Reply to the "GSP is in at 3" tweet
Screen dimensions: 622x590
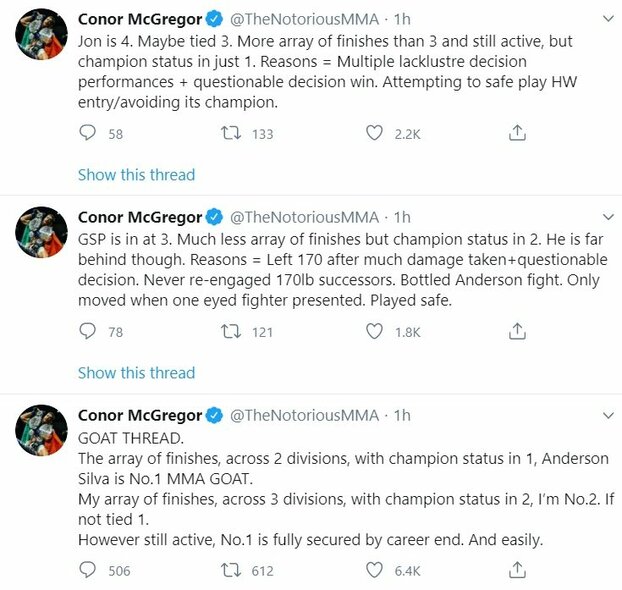tap(89, 331)
